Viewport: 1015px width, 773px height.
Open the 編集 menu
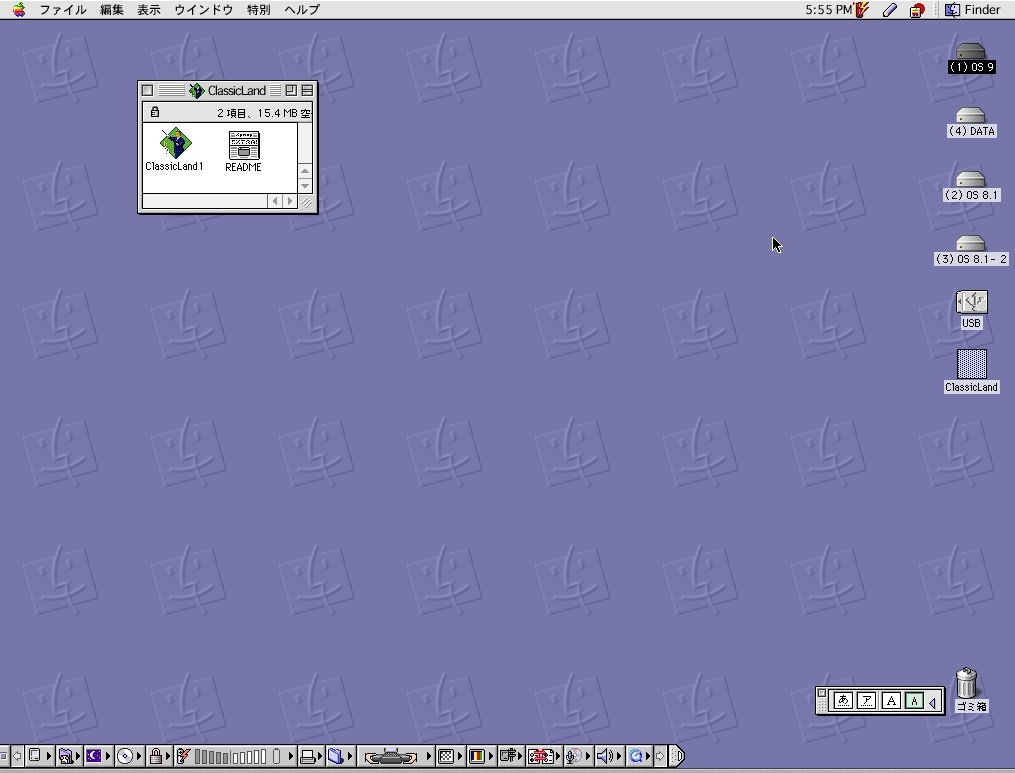click(x=111, y=10)
